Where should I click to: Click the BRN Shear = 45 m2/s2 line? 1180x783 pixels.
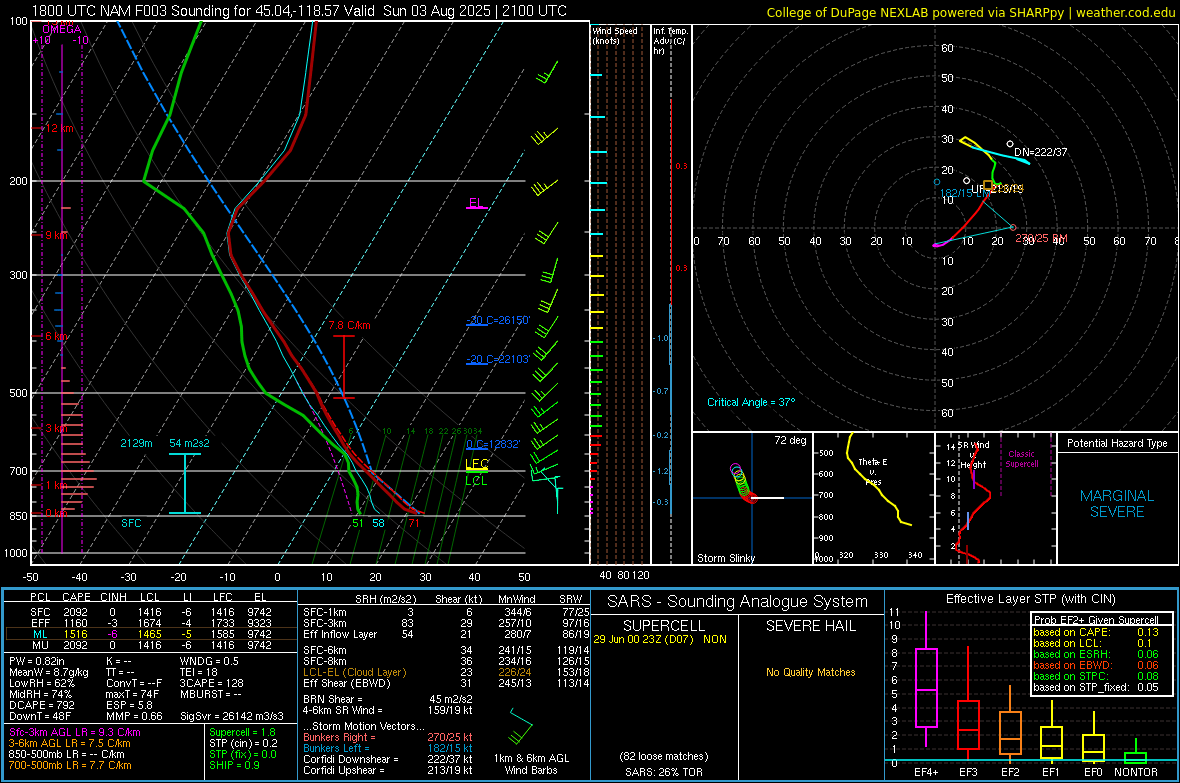pyautogui.click(x=388, y=699)
